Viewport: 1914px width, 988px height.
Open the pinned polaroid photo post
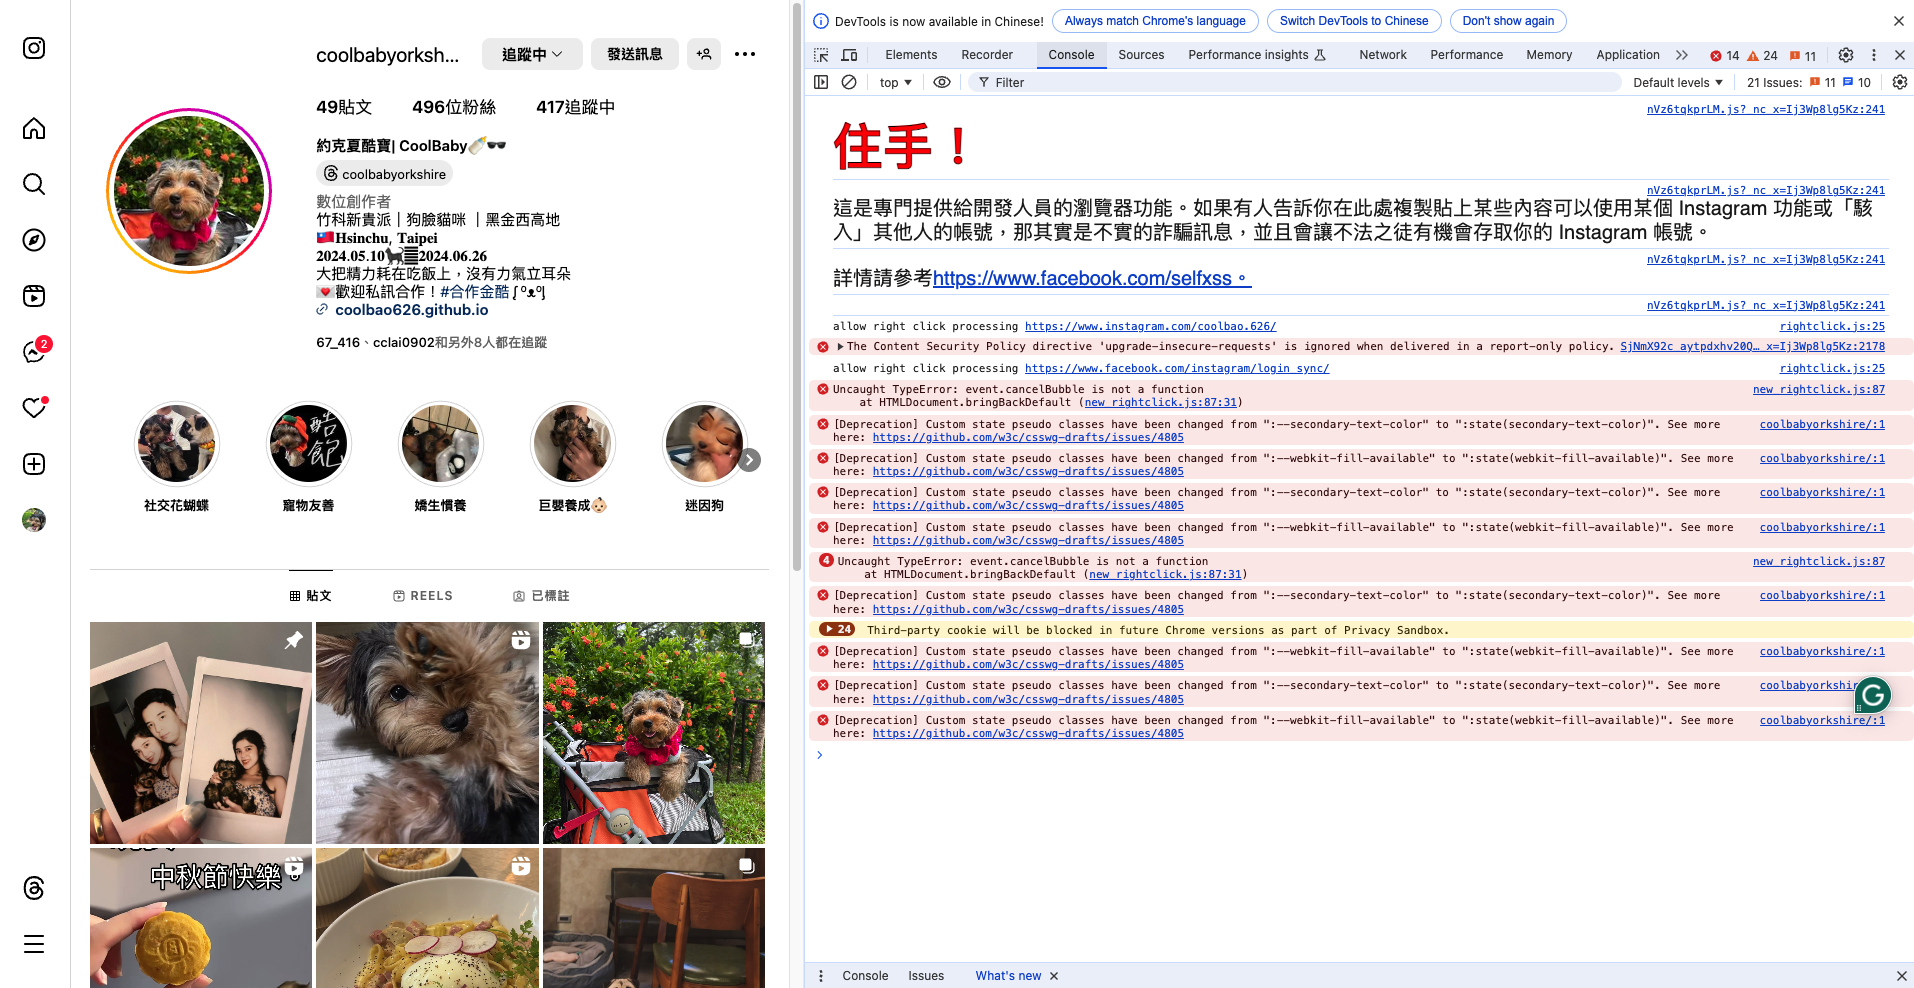(x=200, y=732)
